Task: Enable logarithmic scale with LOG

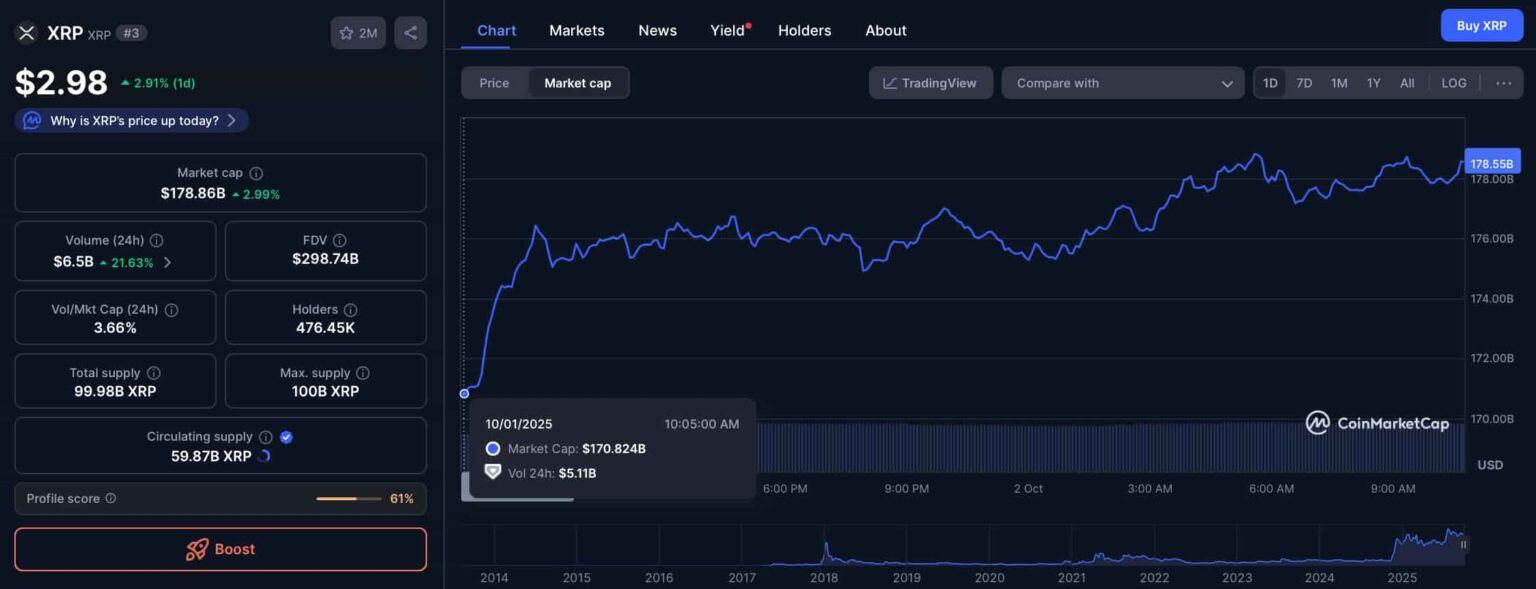Action: (x=1453, y=83)
